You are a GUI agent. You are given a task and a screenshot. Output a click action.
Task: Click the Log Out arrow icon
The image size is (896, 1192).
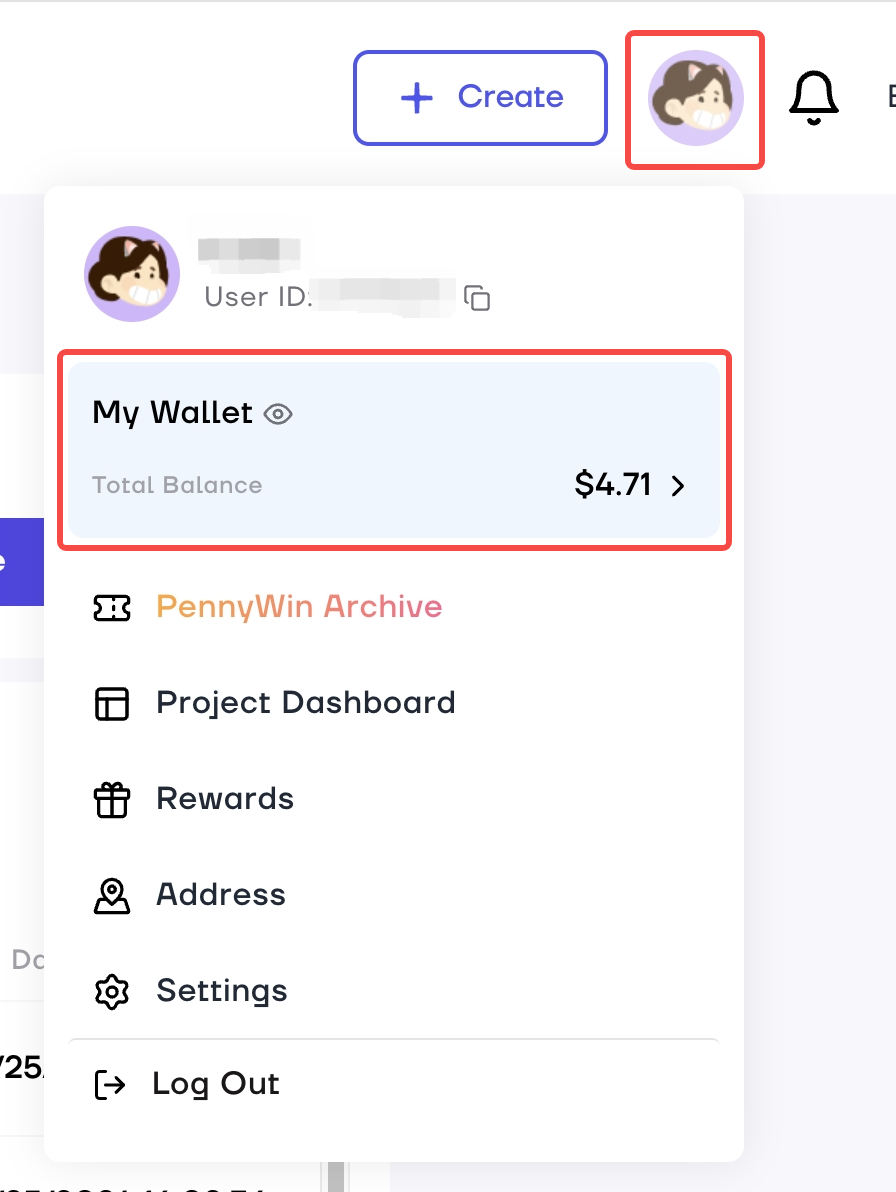tap(109, 1085)
